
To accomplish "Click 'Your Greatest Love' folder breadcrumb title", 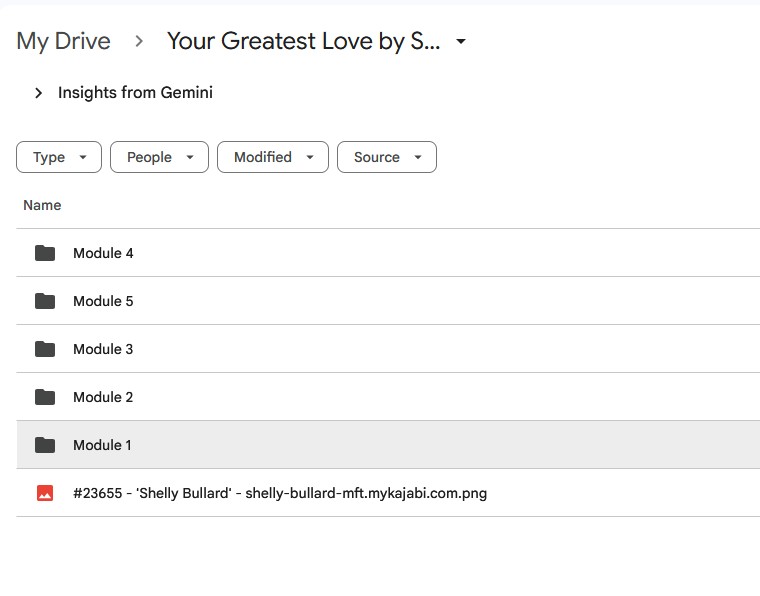I will point(303,41).
